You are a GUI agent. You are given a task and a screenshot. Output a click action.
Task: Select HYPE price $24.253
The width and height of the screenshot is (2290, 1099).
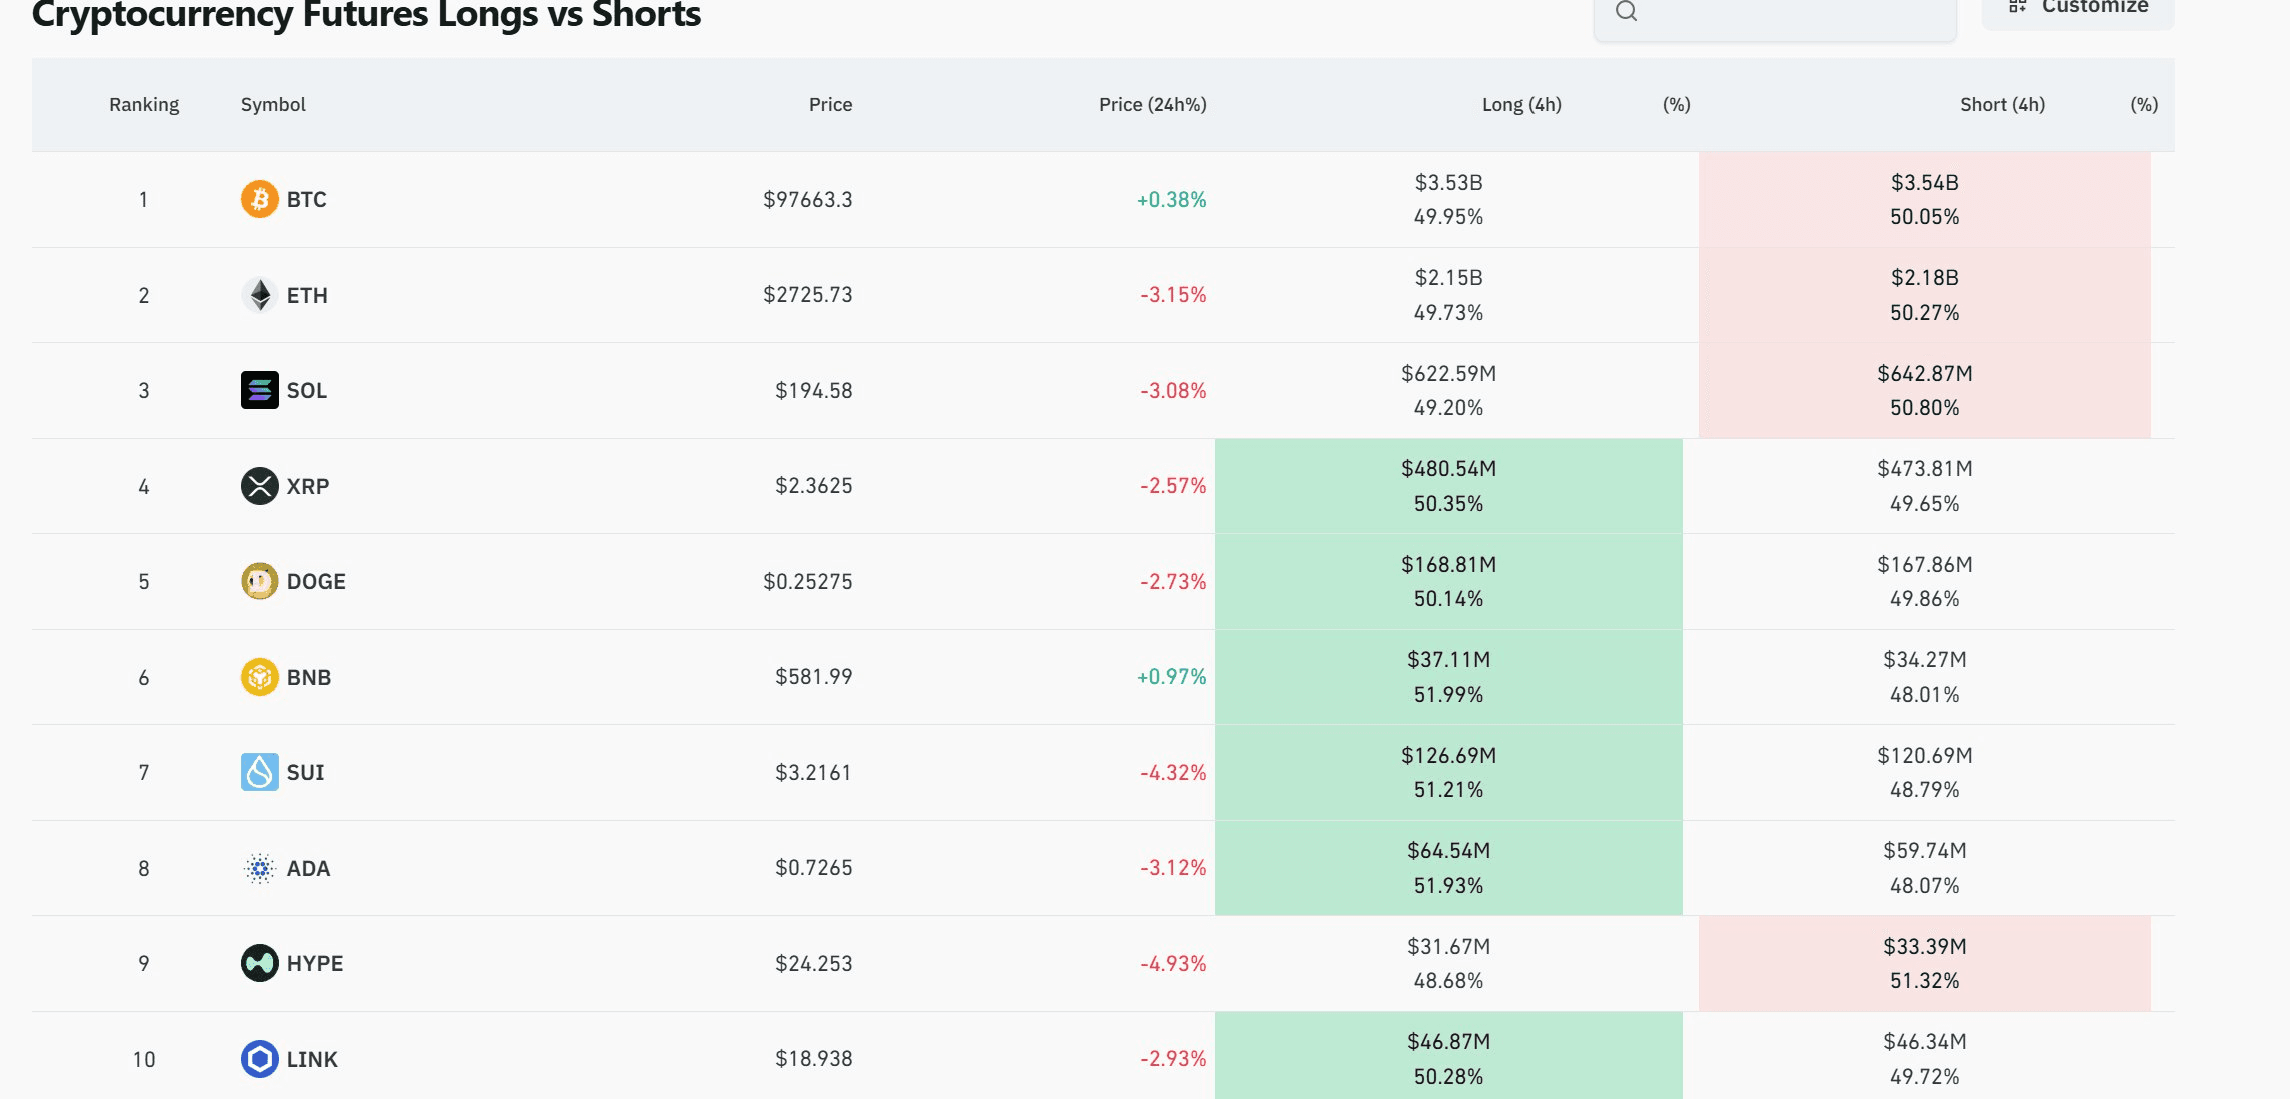coord(814,963)
